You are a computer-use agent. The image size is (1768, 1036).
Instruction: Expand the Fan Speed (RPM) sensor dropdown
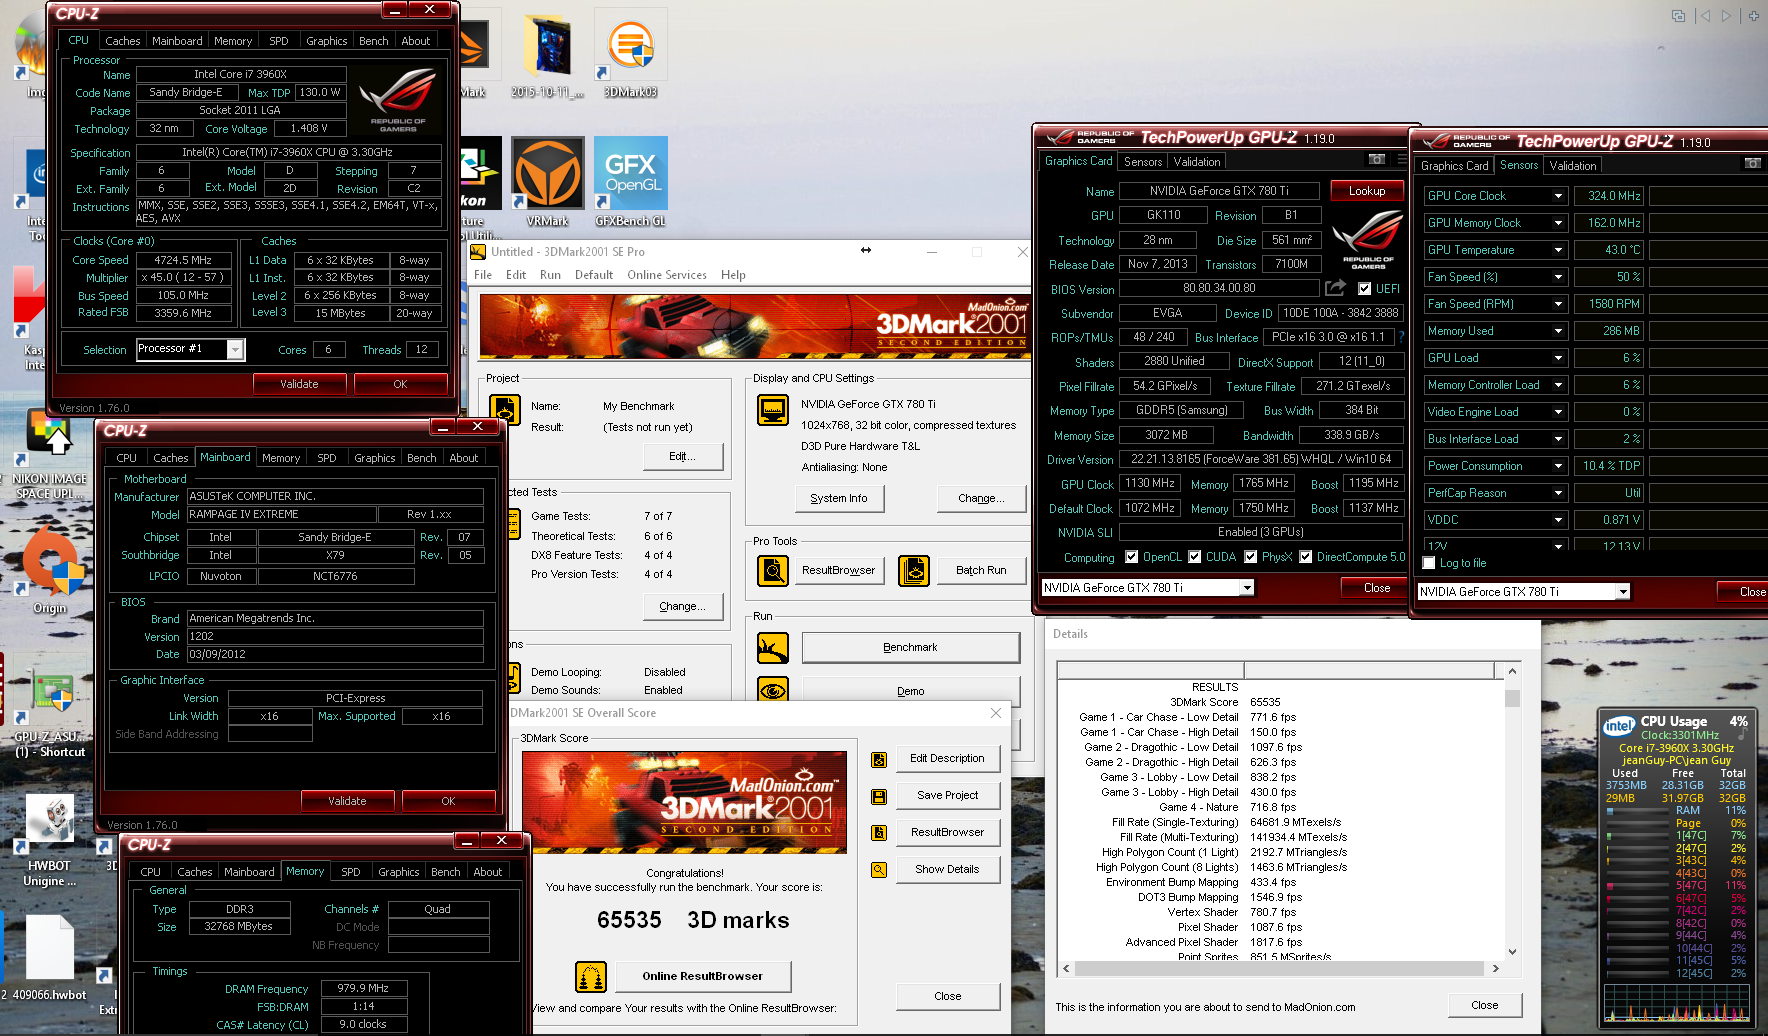point(1558,304)
